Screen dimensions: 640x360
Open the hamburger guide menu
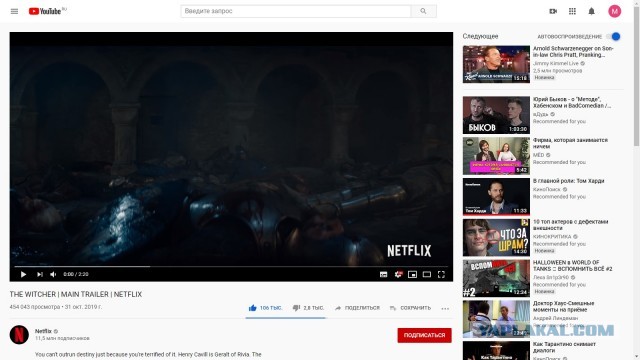click(14, 11)
